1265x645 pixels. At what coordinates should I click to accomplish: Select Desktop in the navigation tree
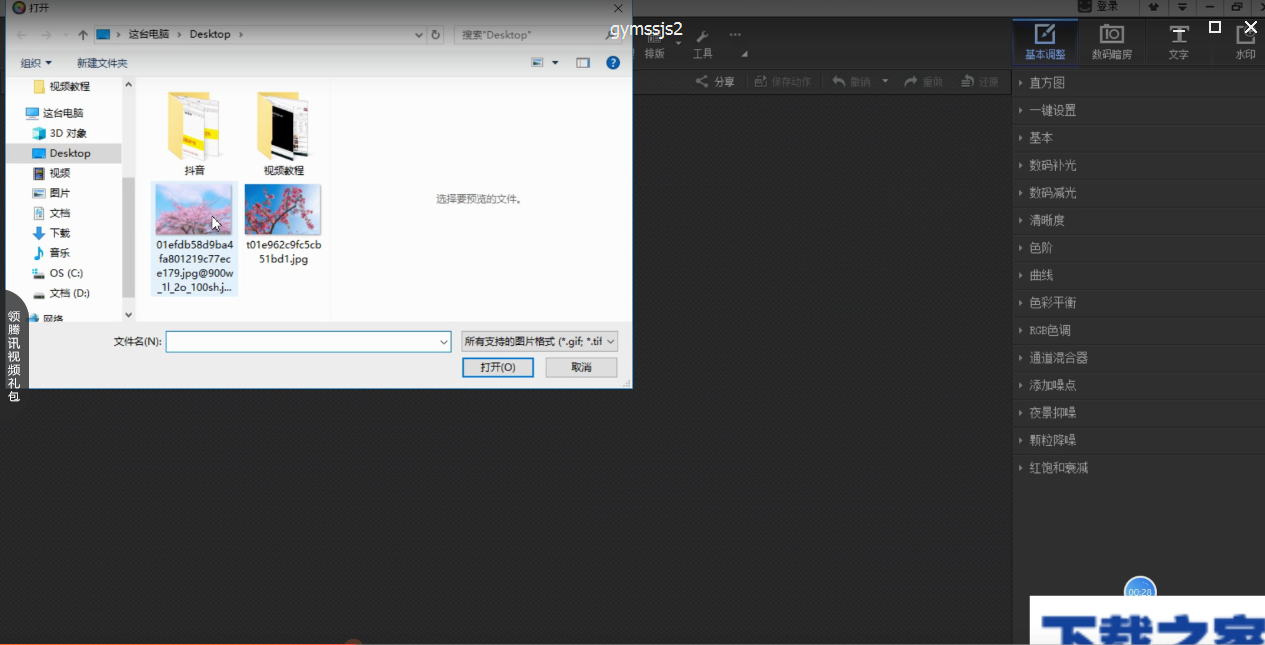(x=70, y=153)
